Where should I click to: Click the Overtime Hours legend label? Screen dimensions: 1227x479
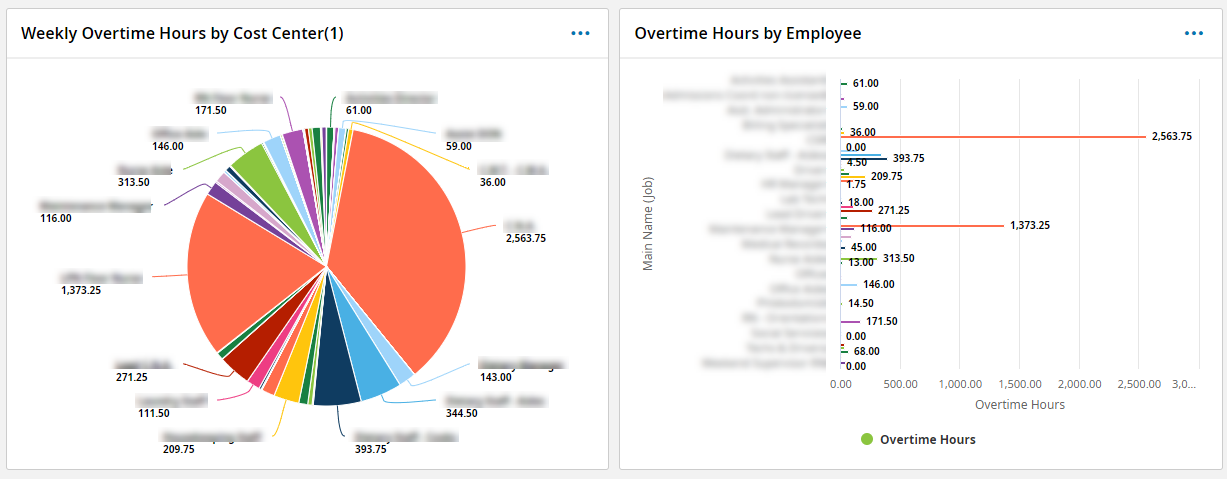click(x=928, y=439)
